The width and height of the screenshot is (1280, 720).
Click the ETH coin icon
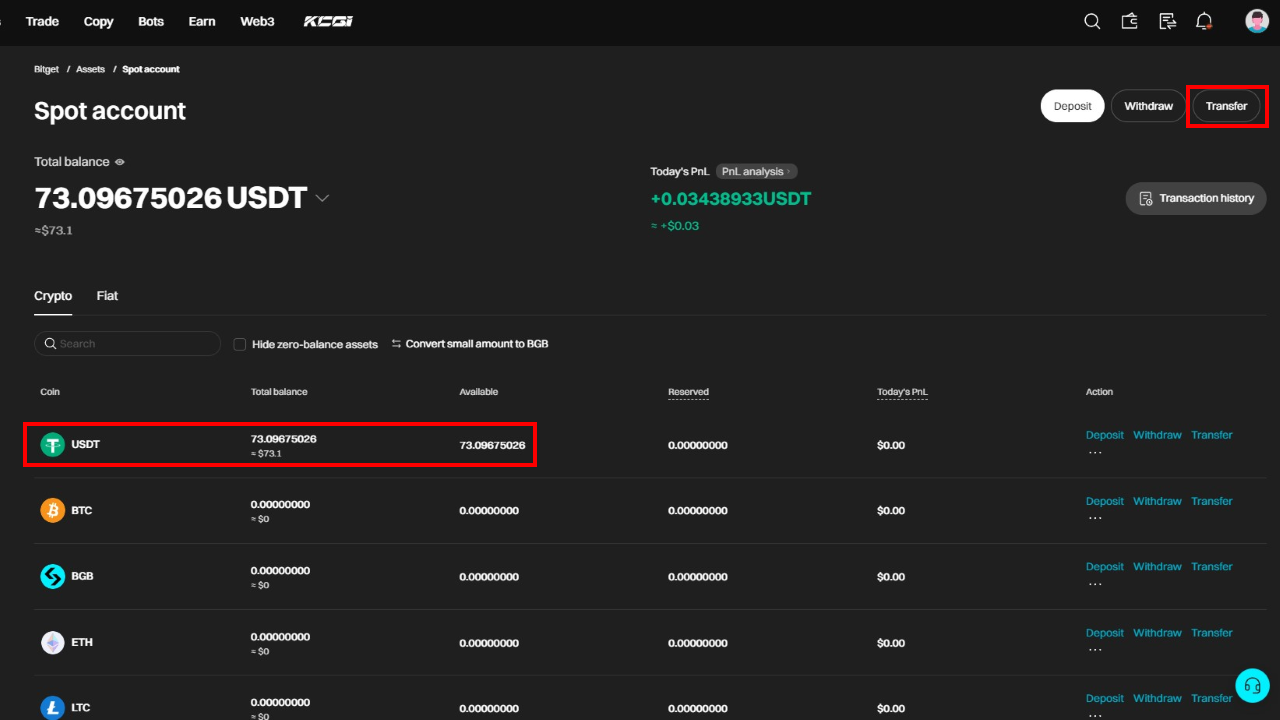point(52,642)
